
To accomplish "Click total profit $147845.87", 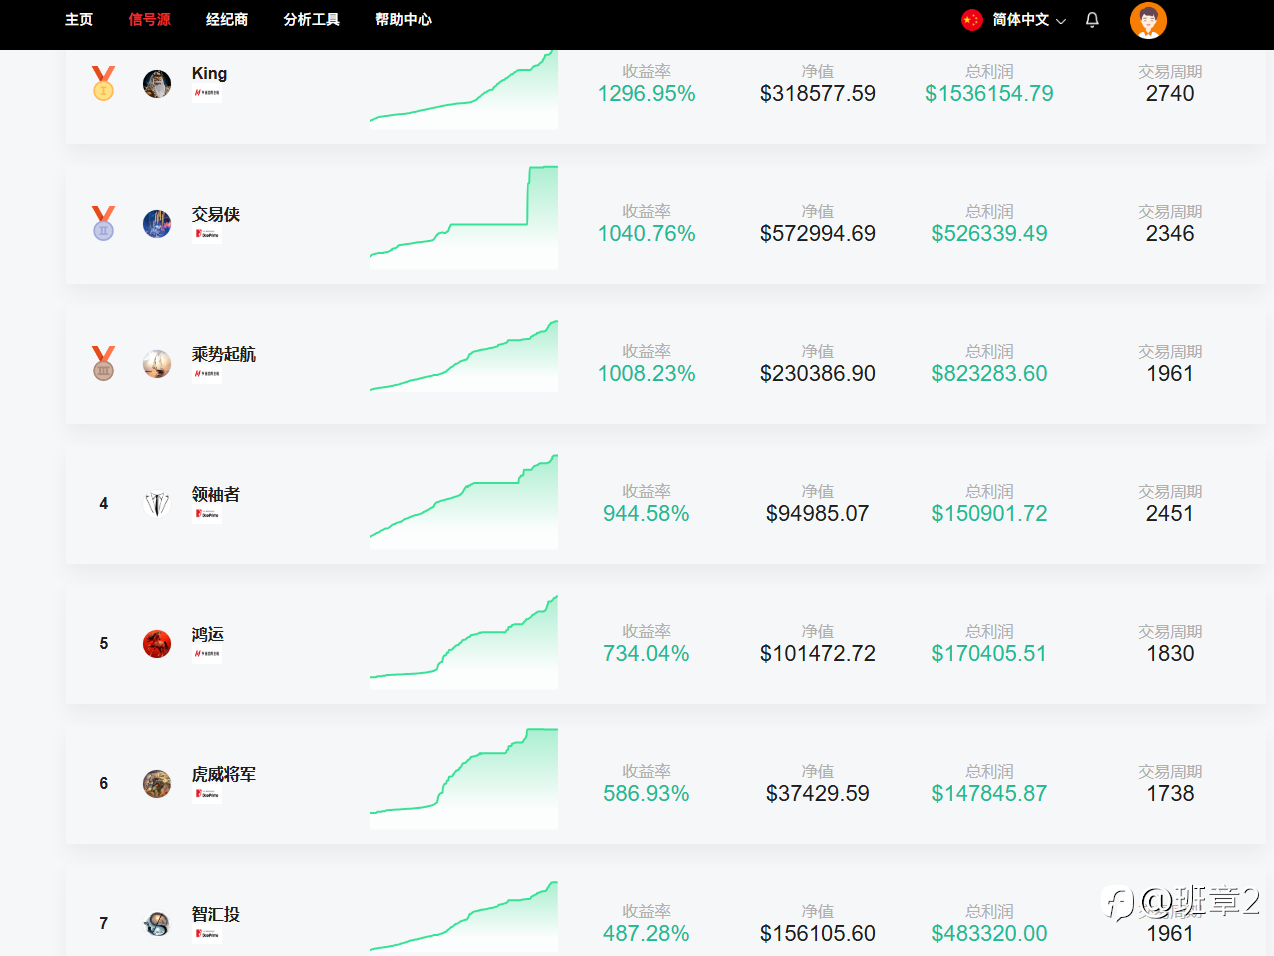I will pos(989,794).
